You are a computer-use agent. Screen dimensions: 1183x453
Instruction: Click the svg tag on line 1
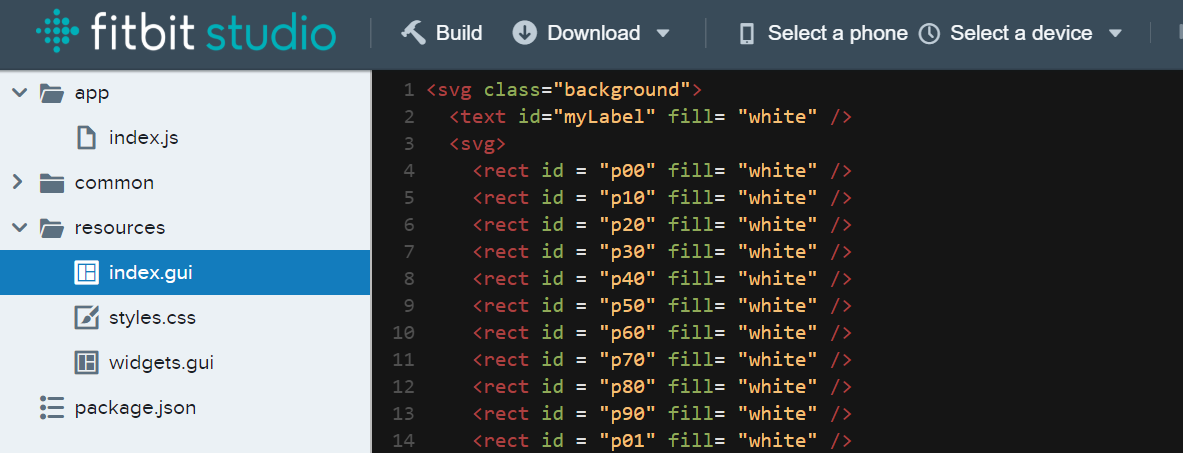pyautogui.click(x=450, y=91)
